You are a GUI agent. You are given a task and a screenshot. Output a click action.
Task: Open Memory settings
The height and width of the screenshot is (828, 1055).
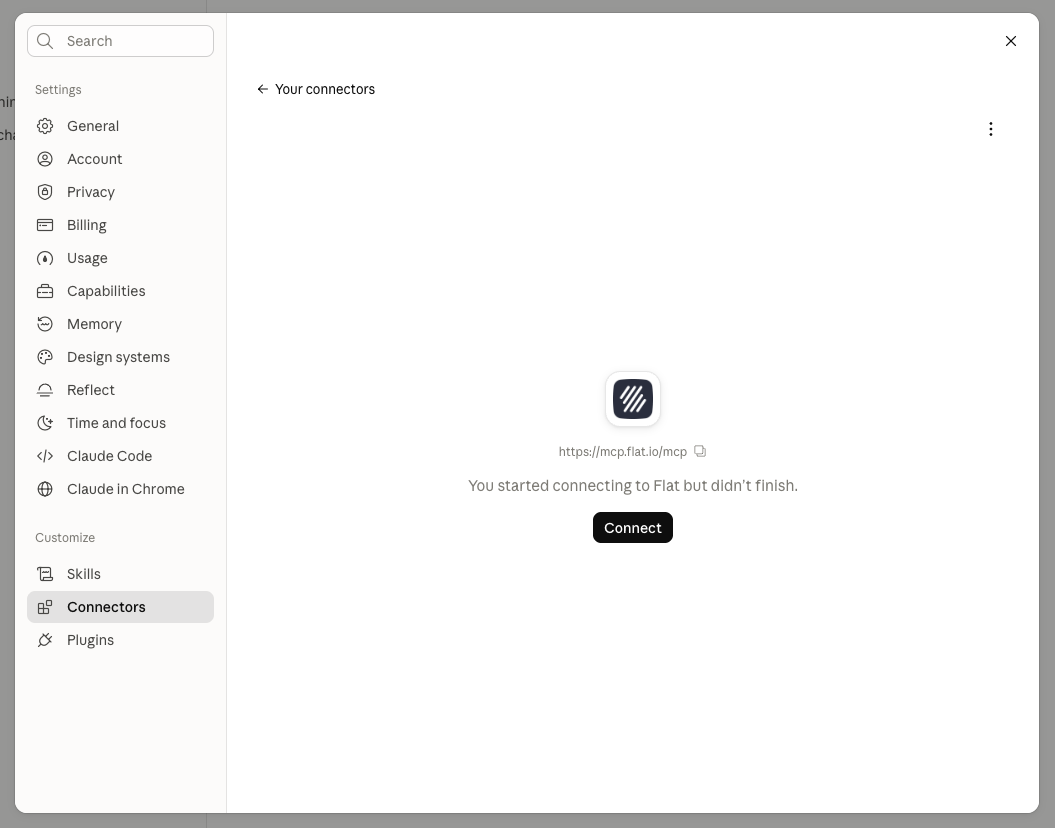click(x=120, y=324)
